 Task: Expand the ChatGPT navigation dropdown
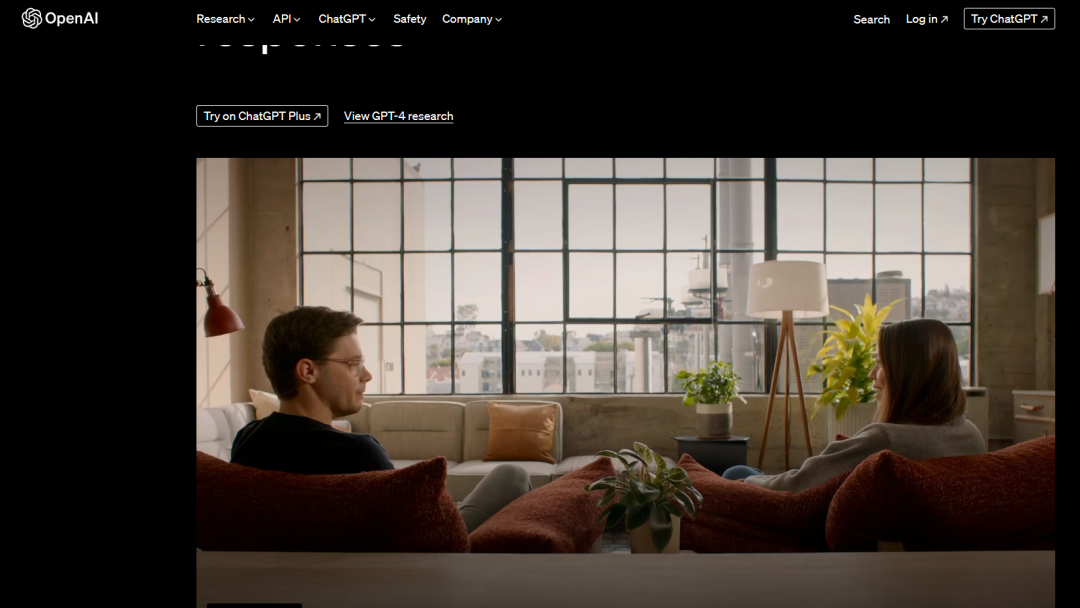[341, 19]
